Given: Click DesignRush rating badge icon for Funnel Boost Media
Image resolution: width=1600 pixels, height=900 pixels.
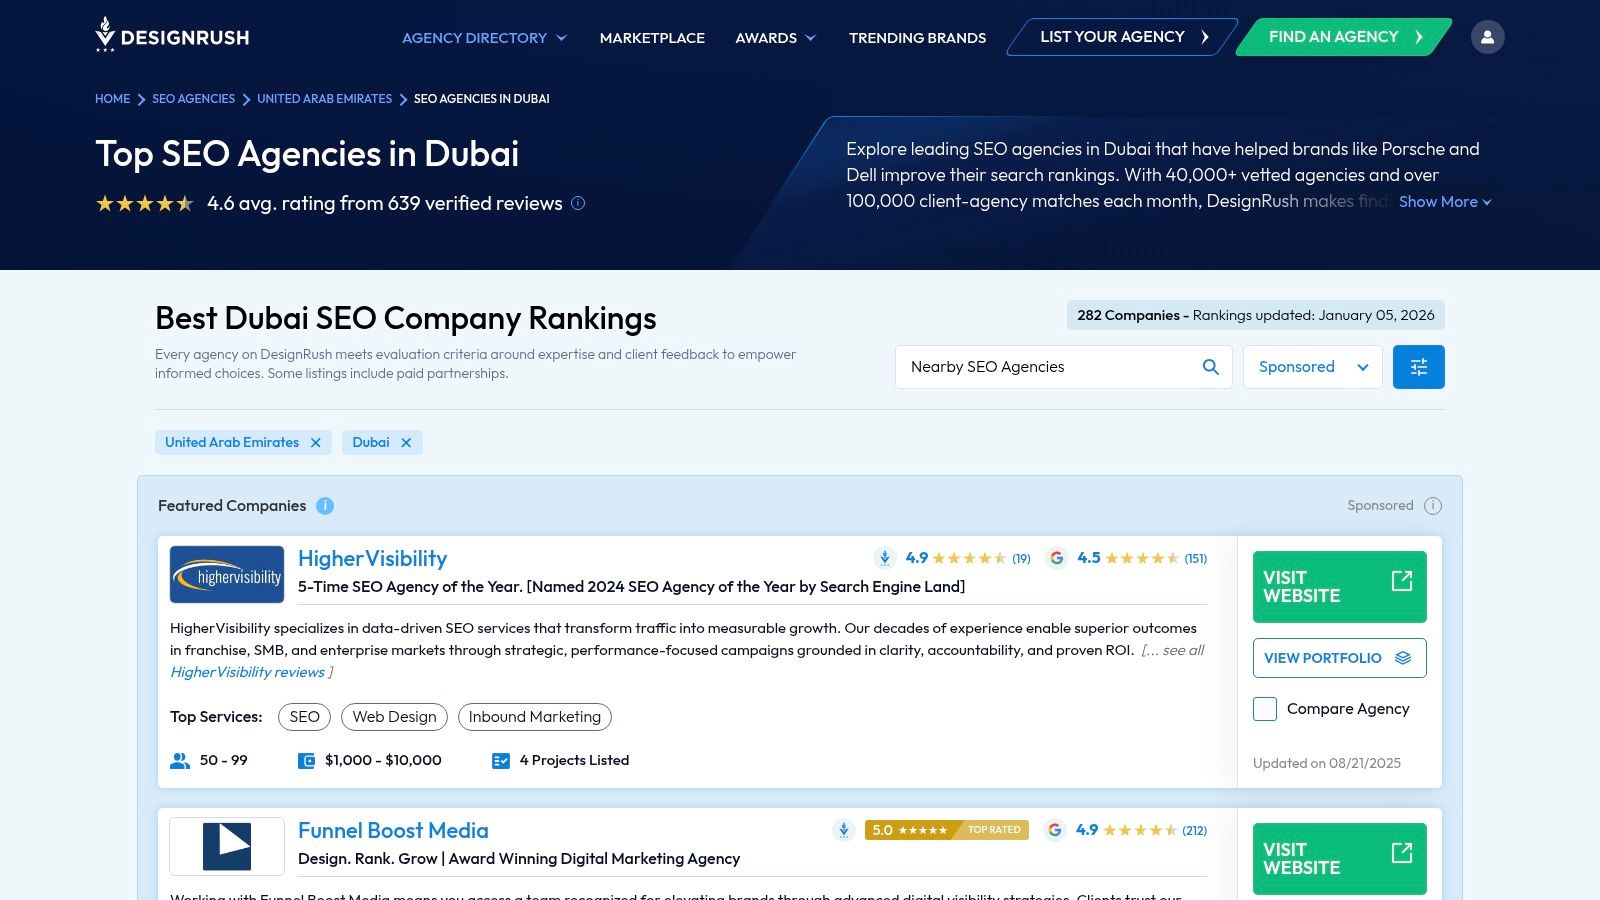Looking at the screenshot, I should click(844, 830).
